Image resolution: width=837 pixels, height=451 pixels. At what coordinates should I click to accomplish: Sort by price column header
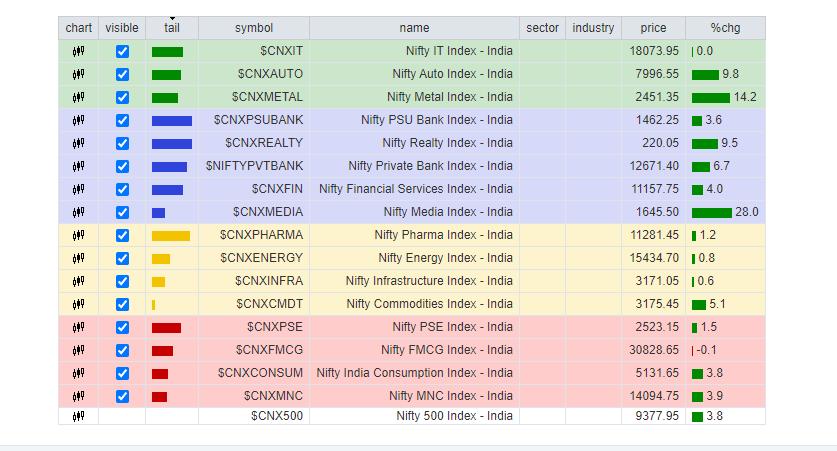click(x=653, y=28)
